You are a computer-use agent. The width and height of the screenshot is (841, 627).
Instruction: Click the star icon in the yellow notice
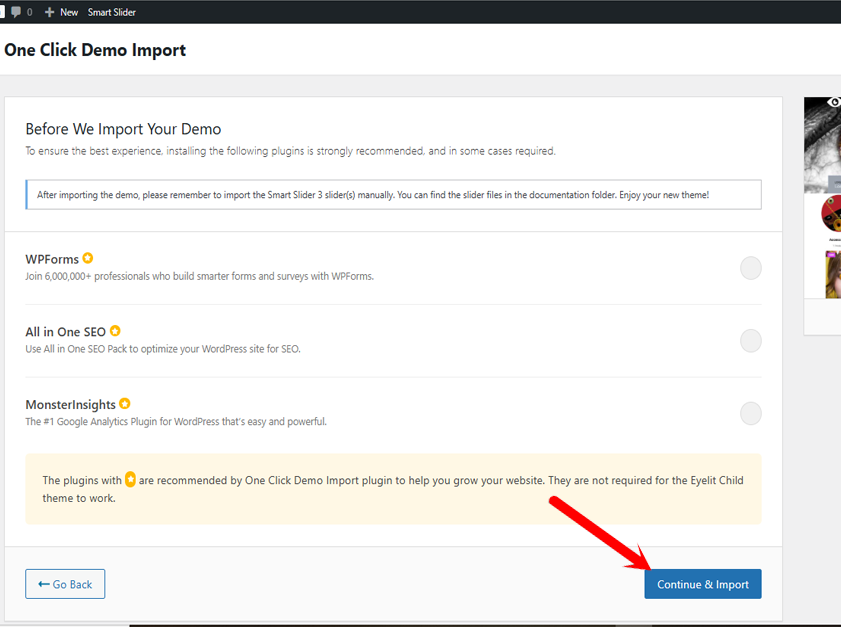click(131, 480)
